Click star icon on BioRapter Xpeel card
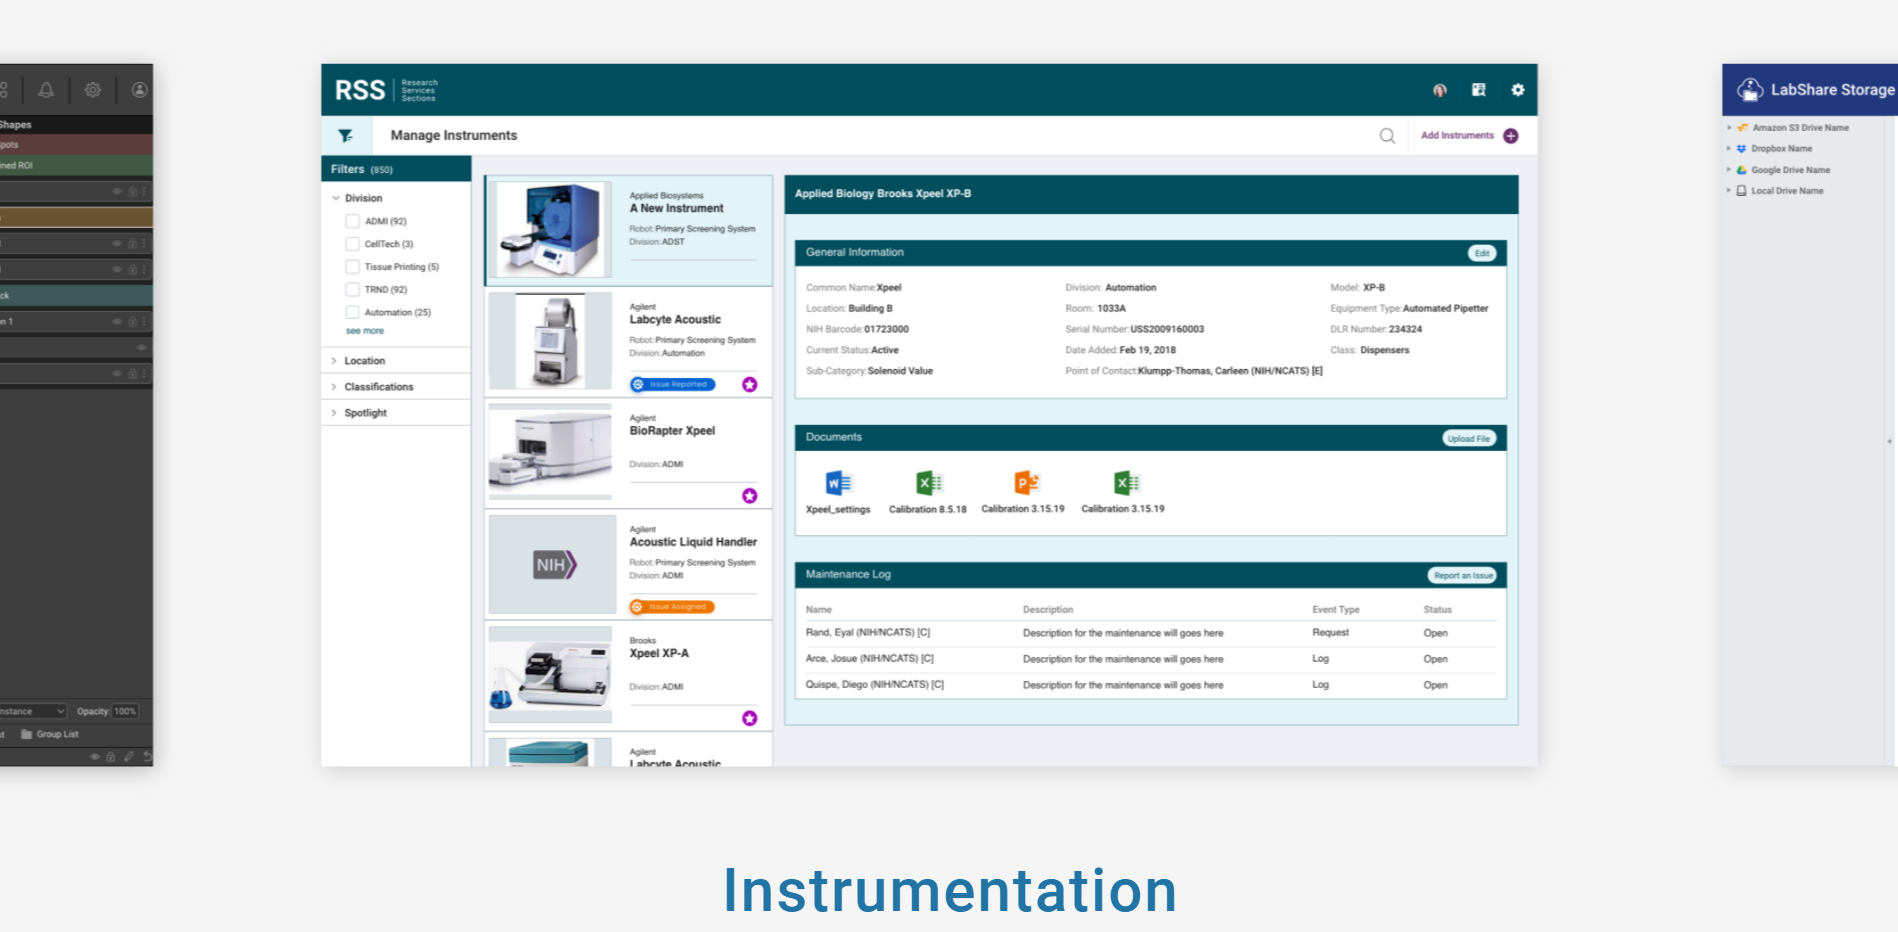Image resolution: width=1898 pixels, height=932 pixels. [749, 496]
